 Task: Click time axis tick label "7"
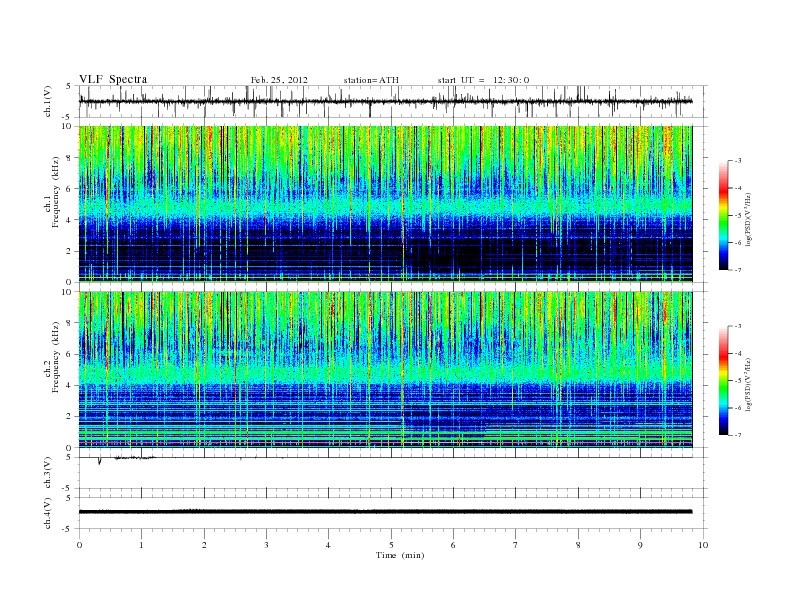point(516,545)
